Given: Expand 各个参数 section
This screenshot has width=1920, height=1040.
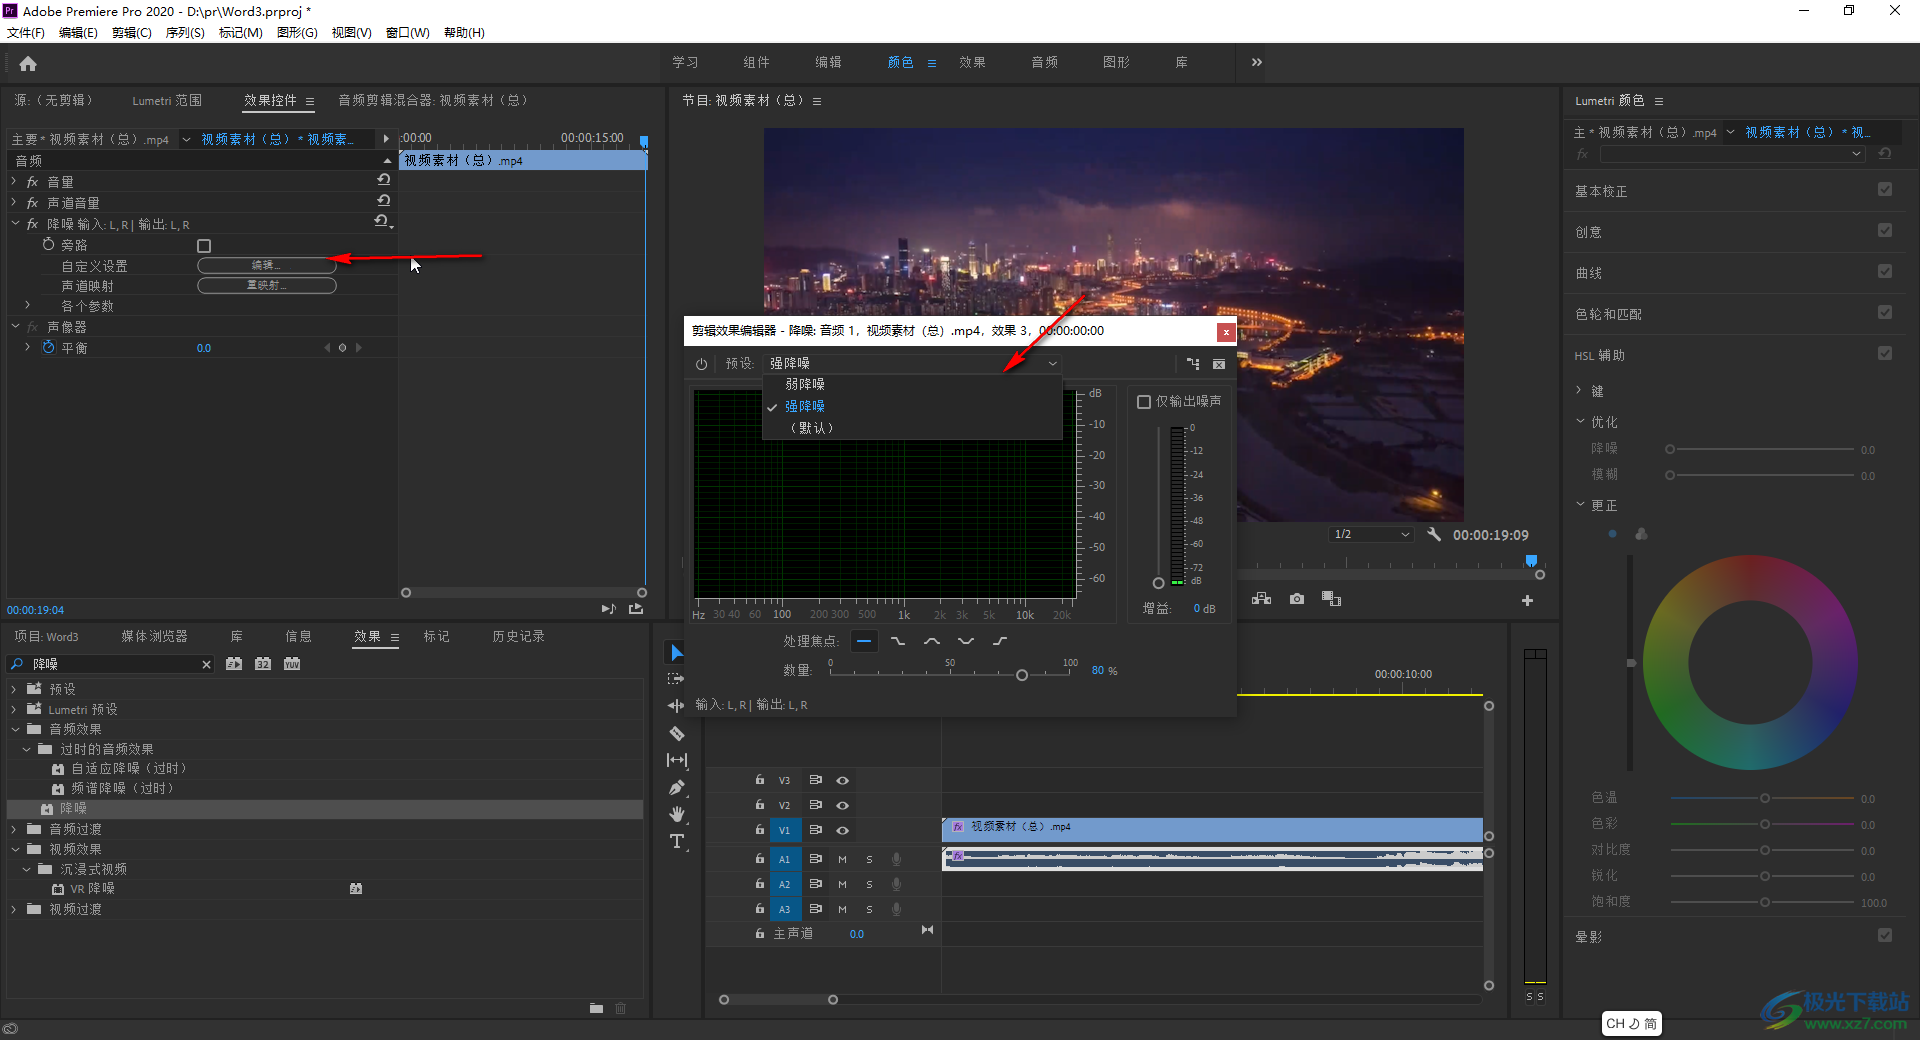Looking at the screenshot, I should [x=28, y=305].
